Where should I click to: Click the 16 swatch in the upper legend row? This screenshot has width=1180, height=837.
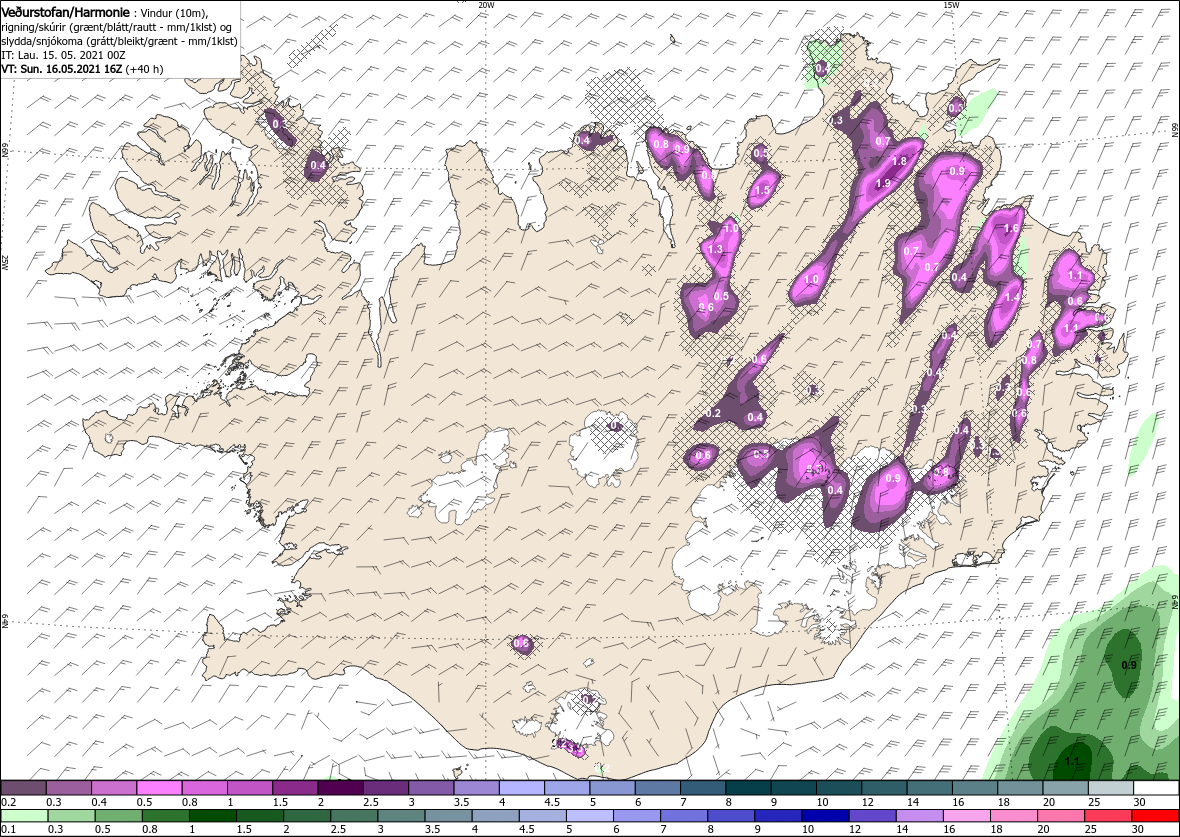975,788
